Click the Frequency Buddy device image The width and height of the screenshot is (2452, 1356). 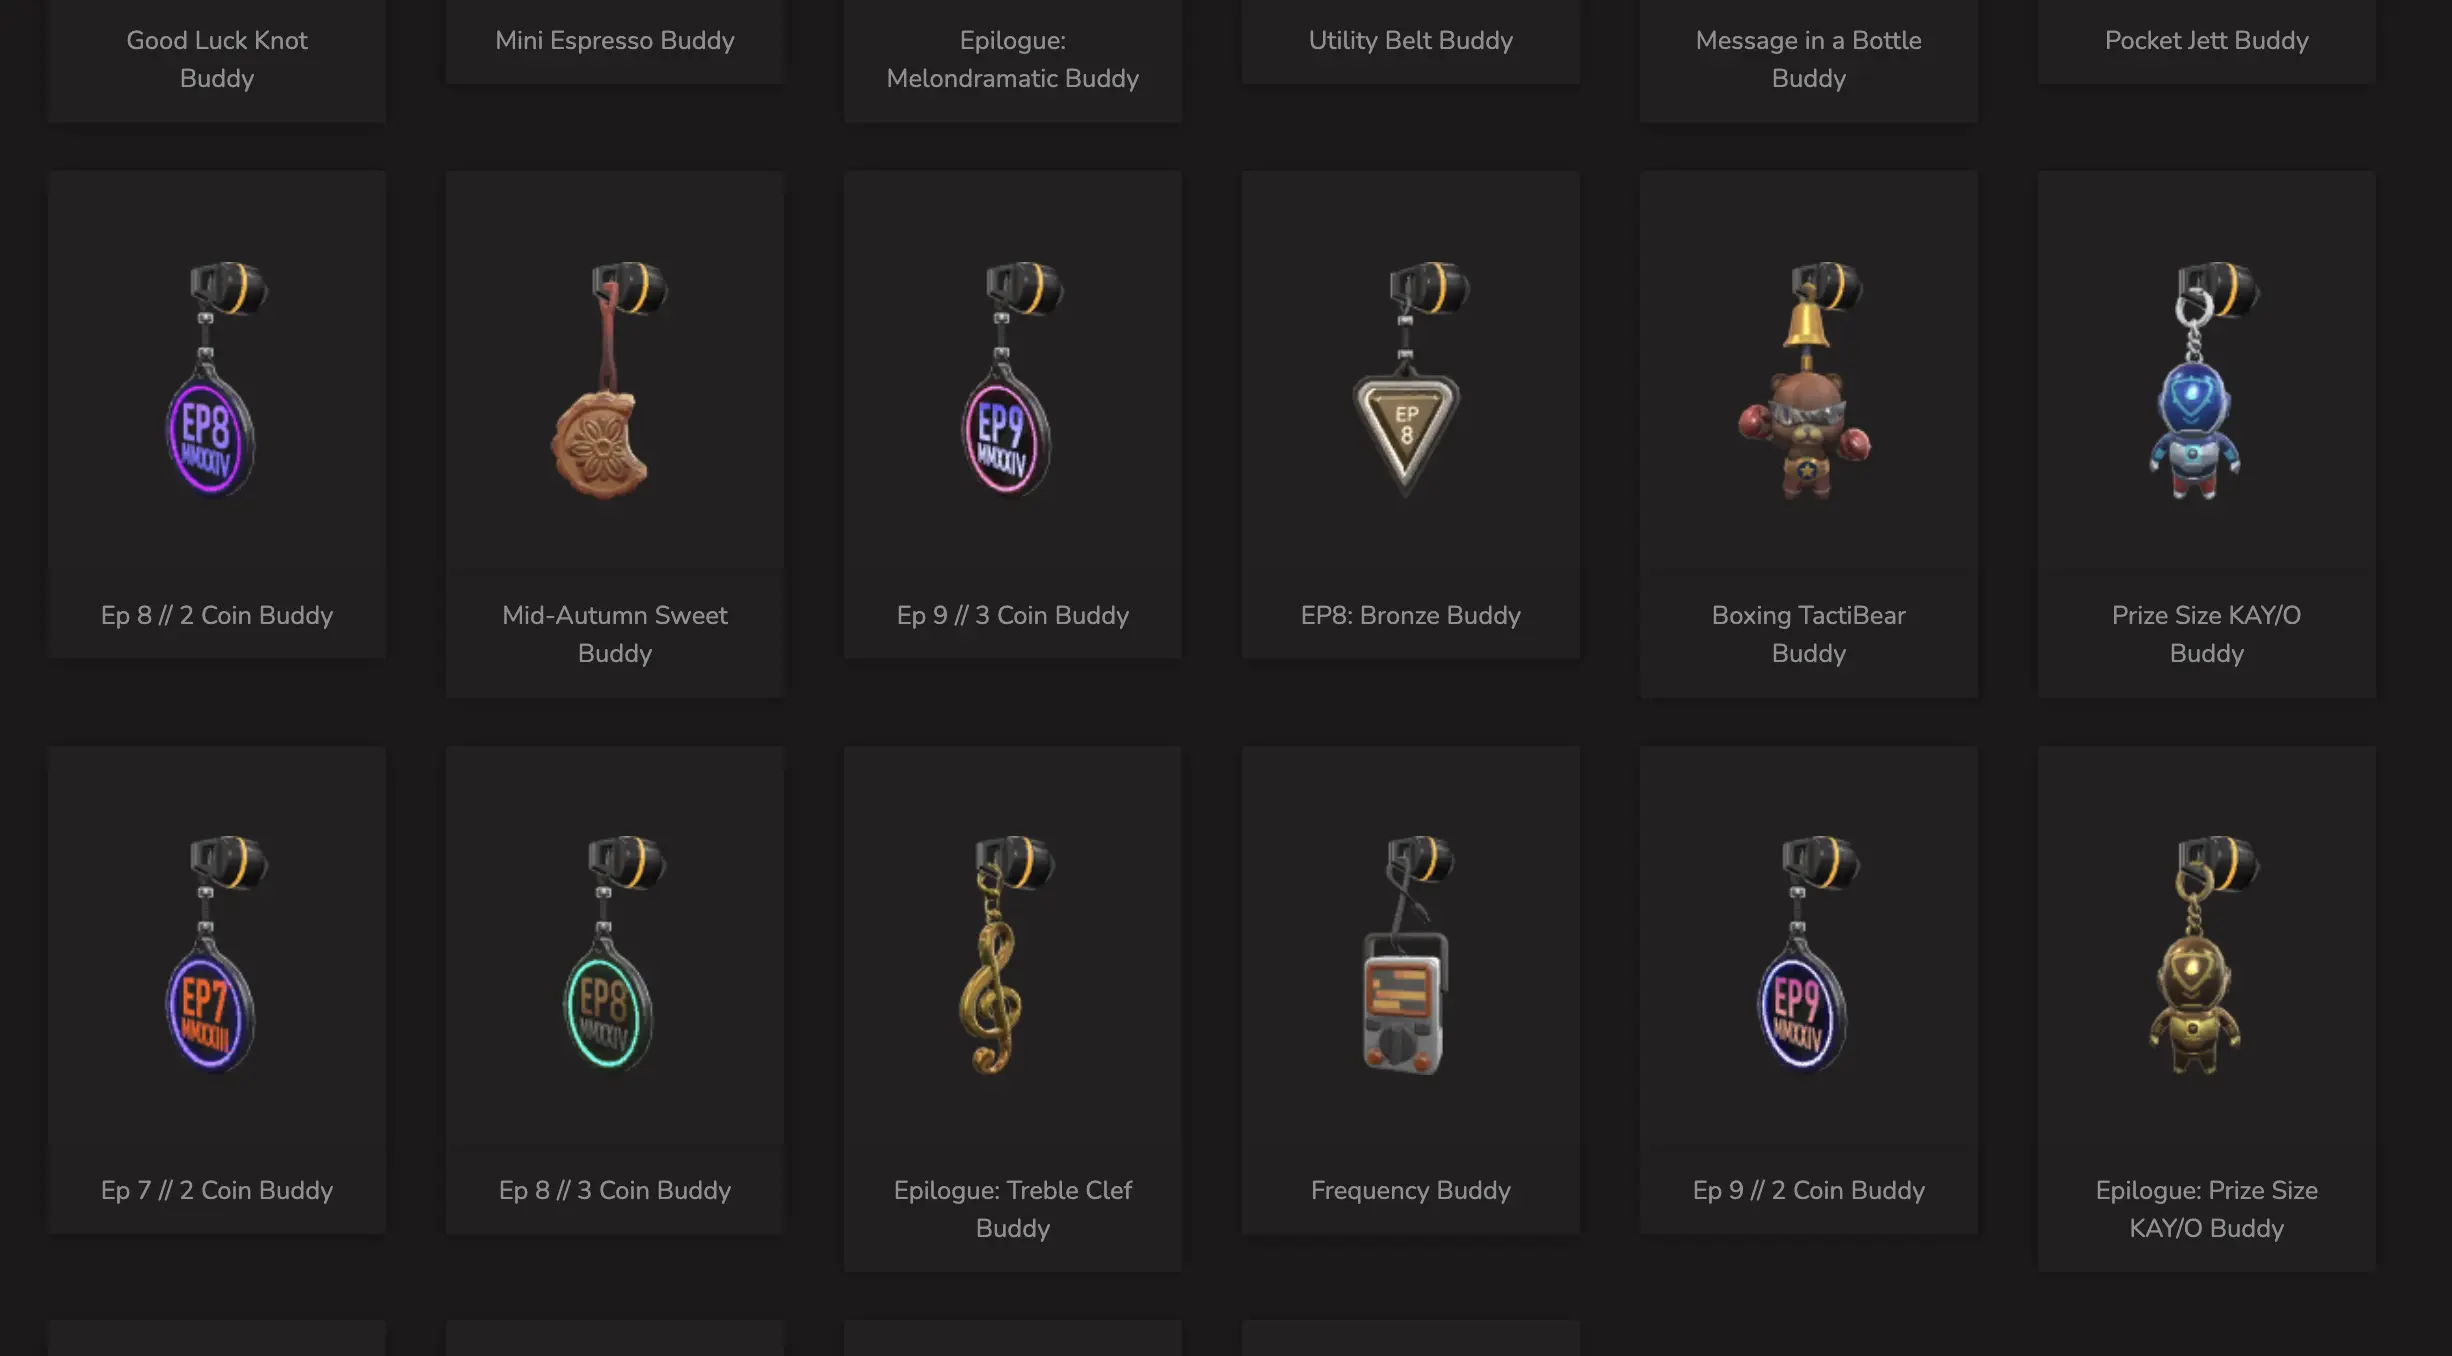click(1410, 955)
